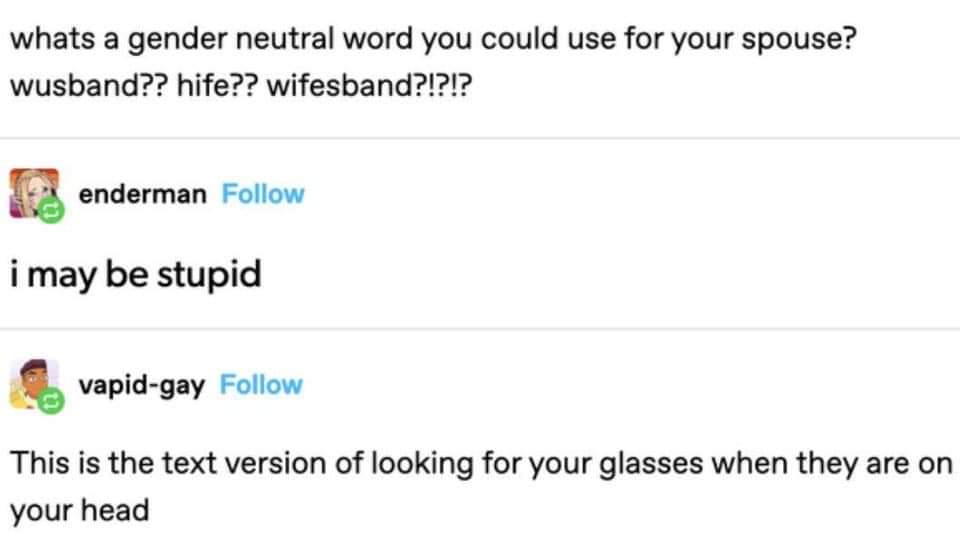Open the vapid-gay username link

click(141, 386)
